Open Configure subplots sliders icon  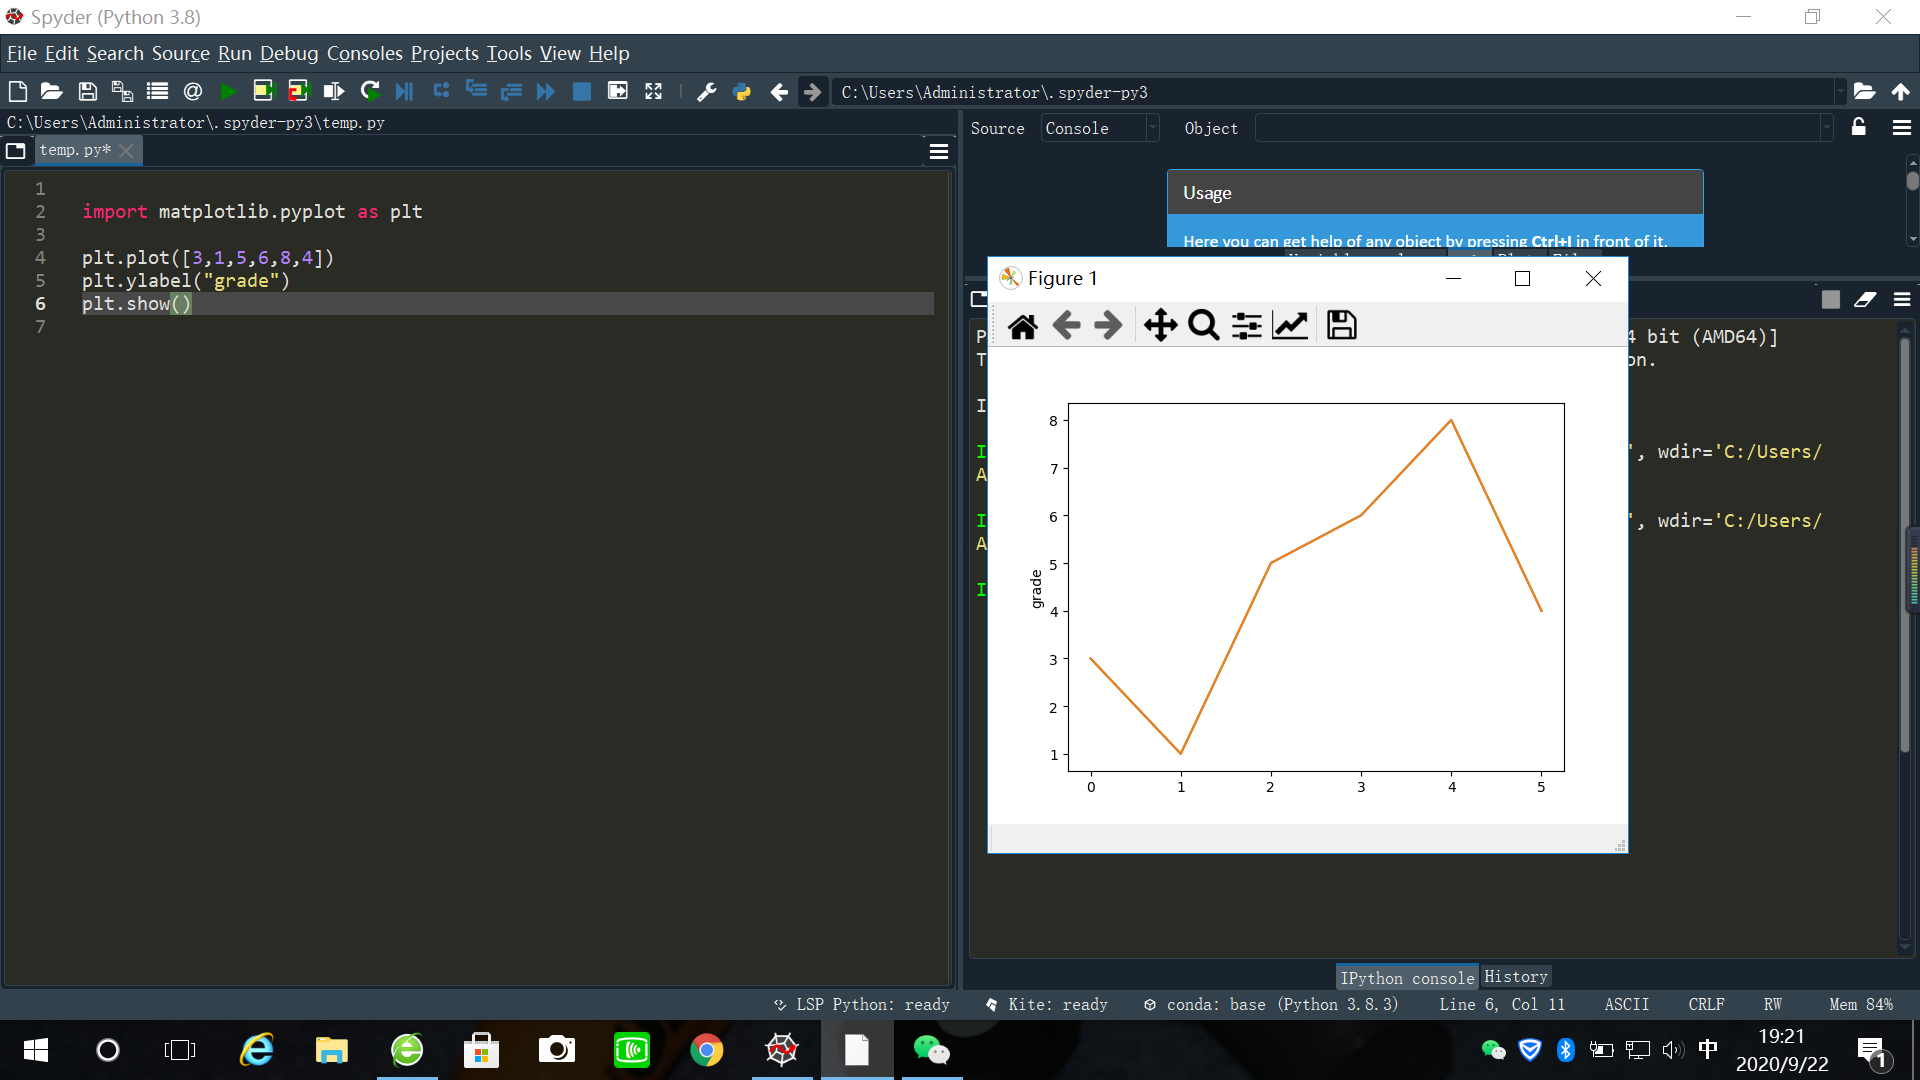1246,326
